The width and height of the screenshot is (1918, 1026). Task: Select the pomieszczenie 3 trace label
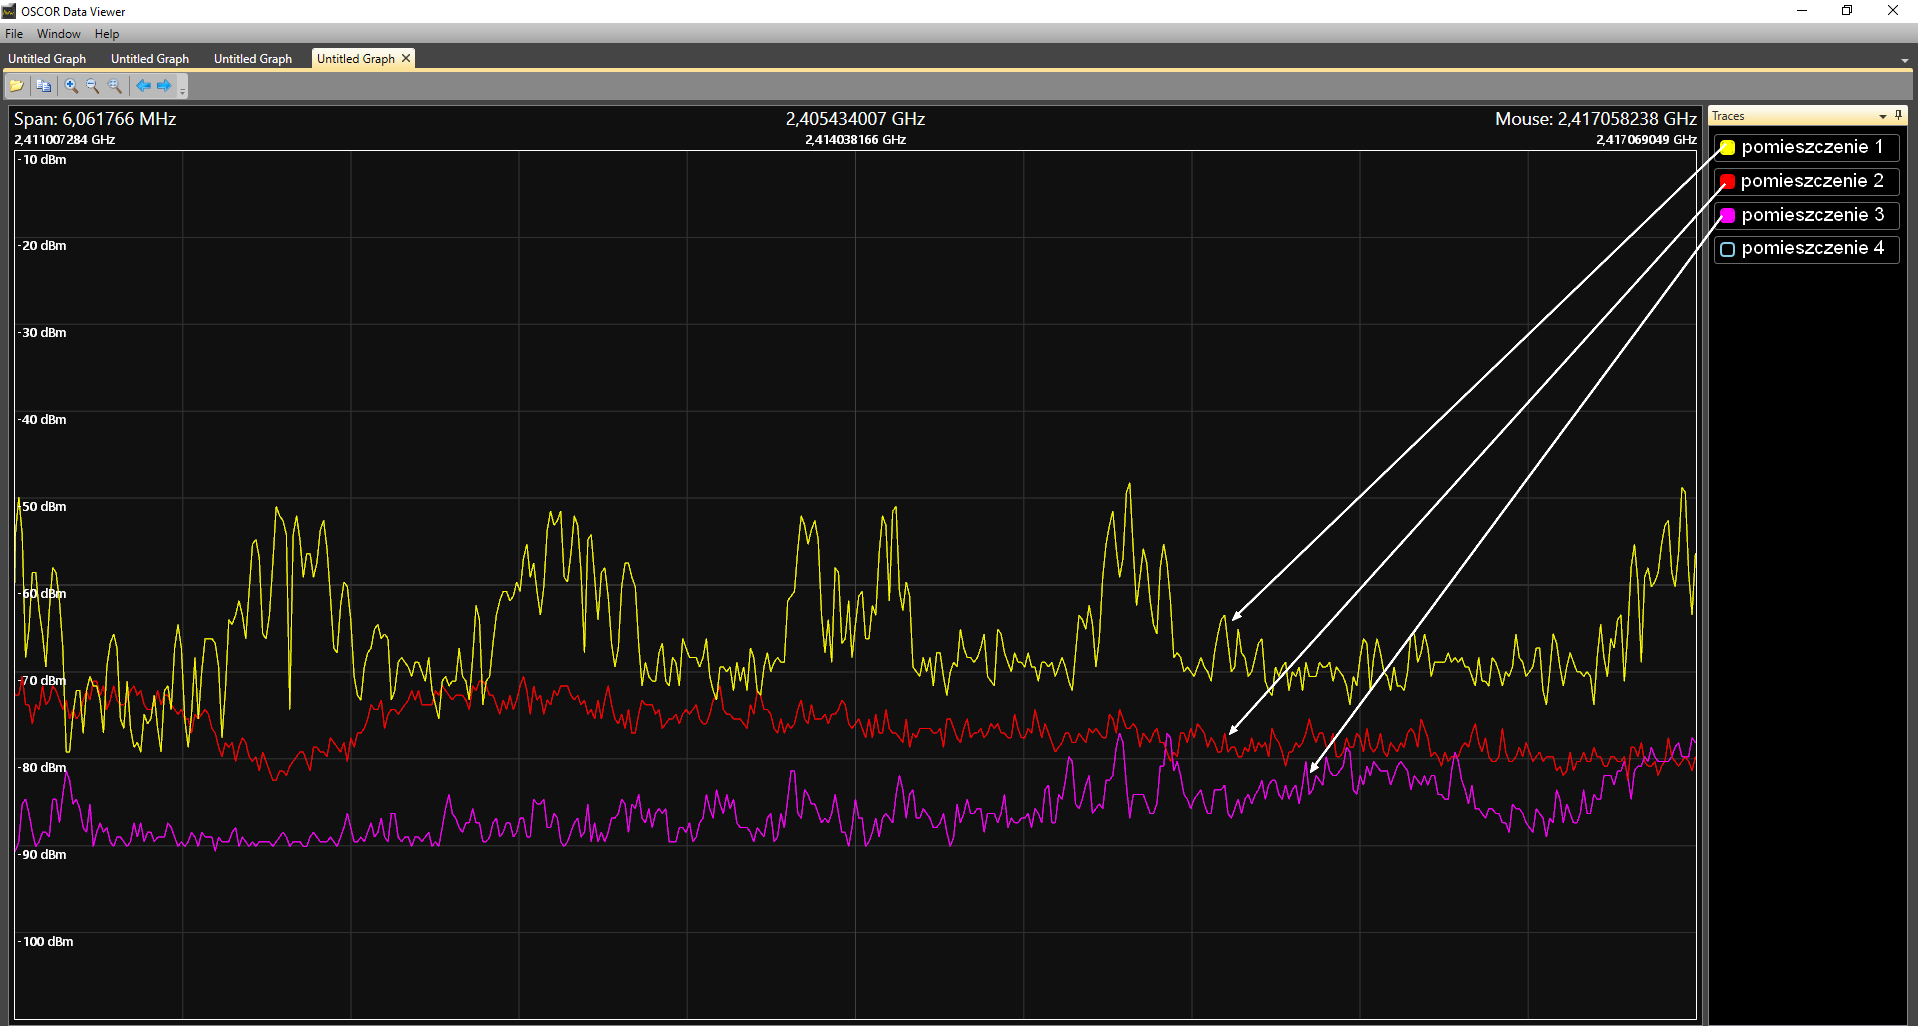click(x=1812, y=215)
